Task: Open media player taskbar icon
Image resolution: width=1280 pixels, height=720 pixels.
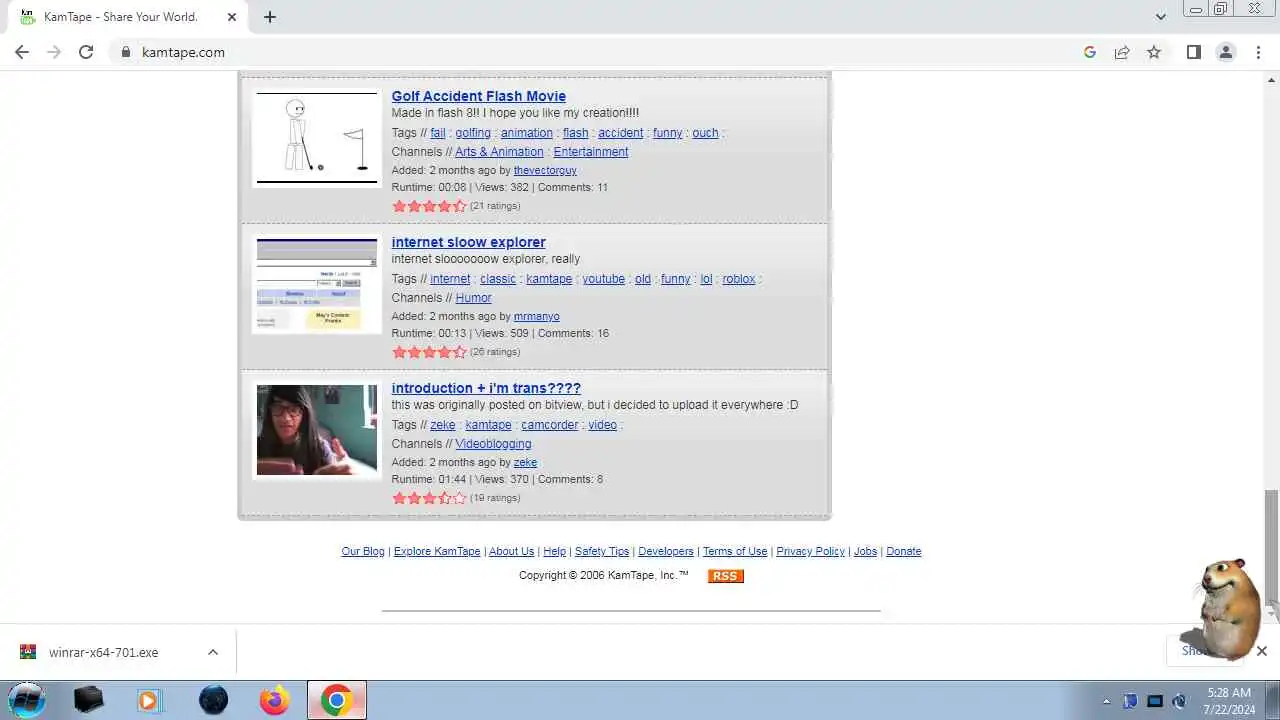Action: [149, 700]
